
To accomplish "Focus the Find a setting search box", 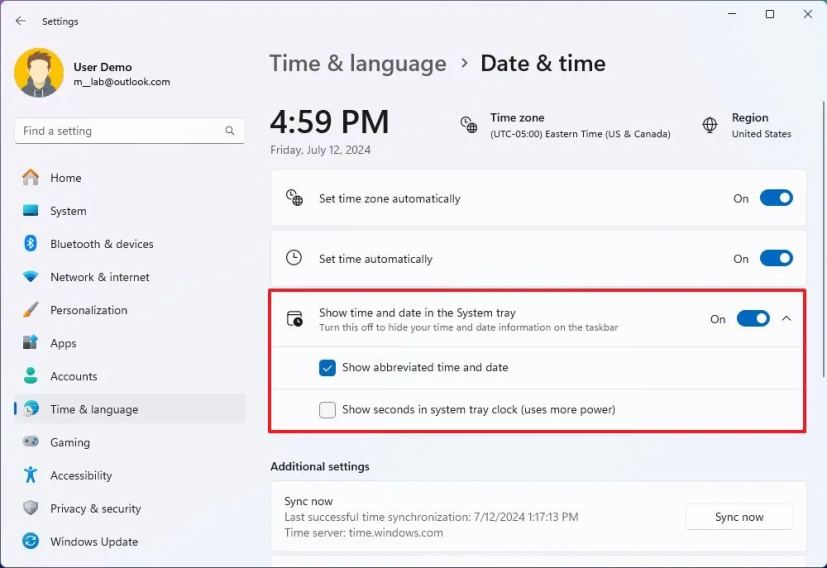I will [130, 131].
